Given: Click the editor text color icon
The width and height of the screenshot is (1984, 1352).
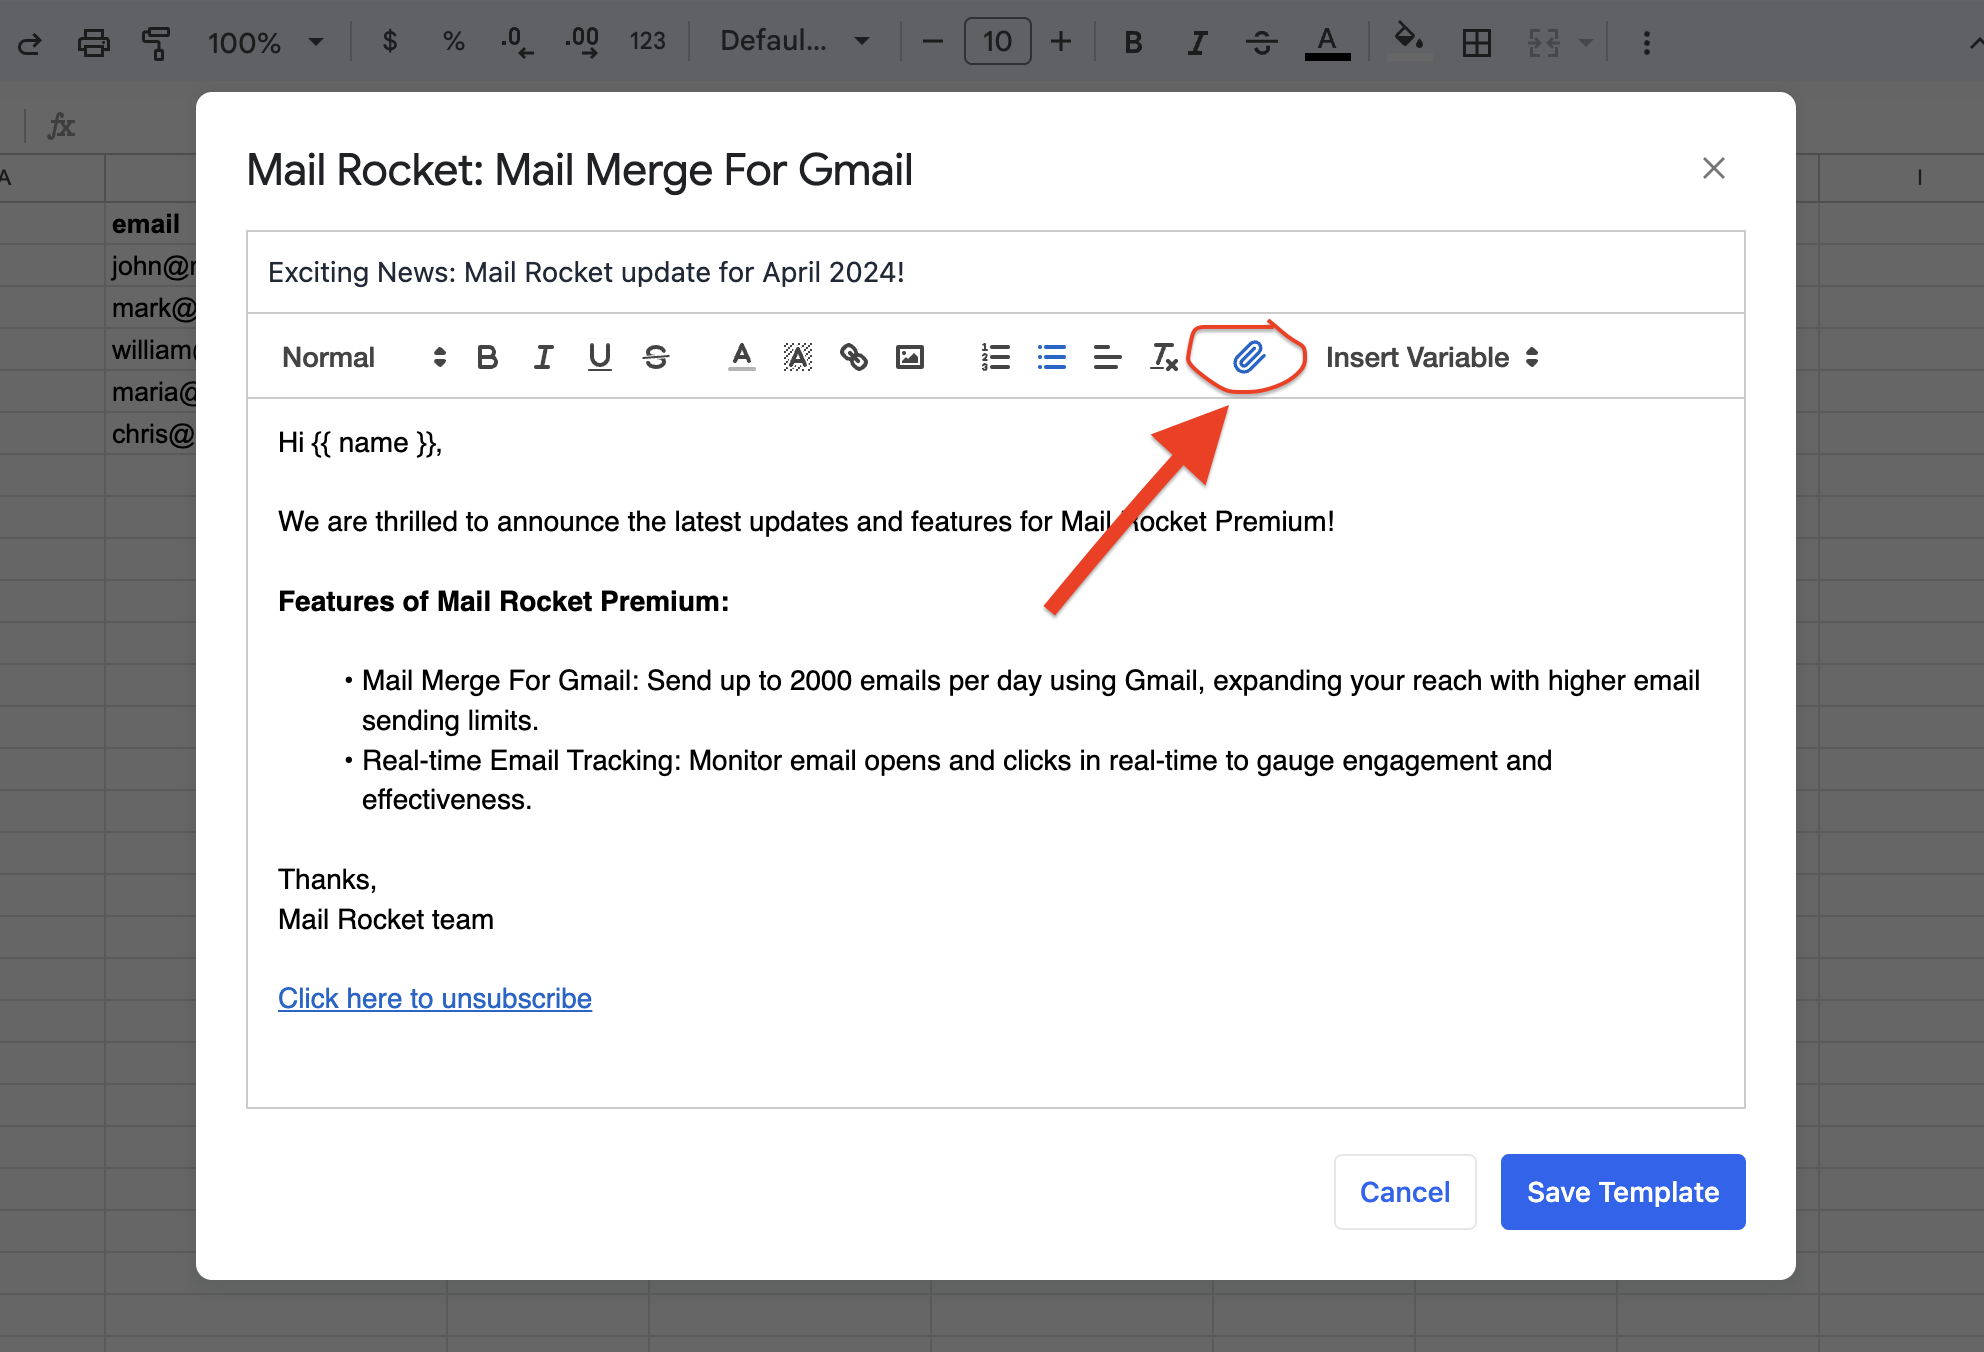Looking at the screenshot, I should (741, 357).
